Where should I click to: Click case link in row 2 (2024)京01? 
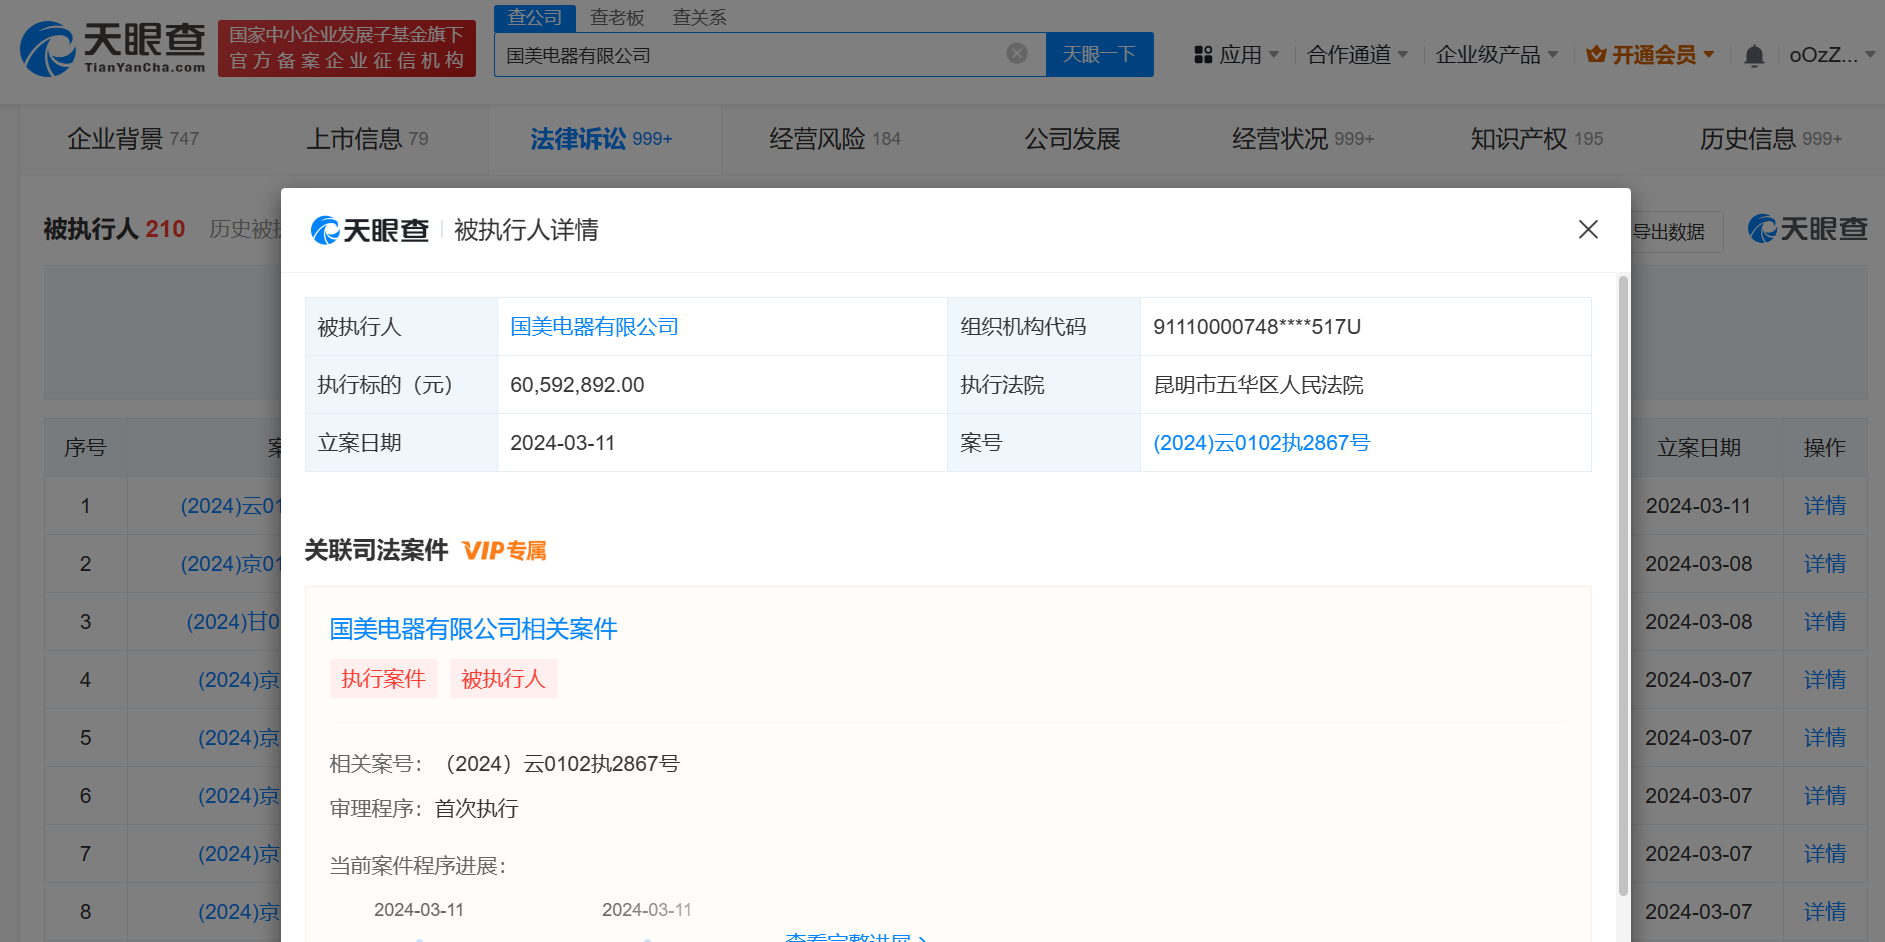point(231,564)
